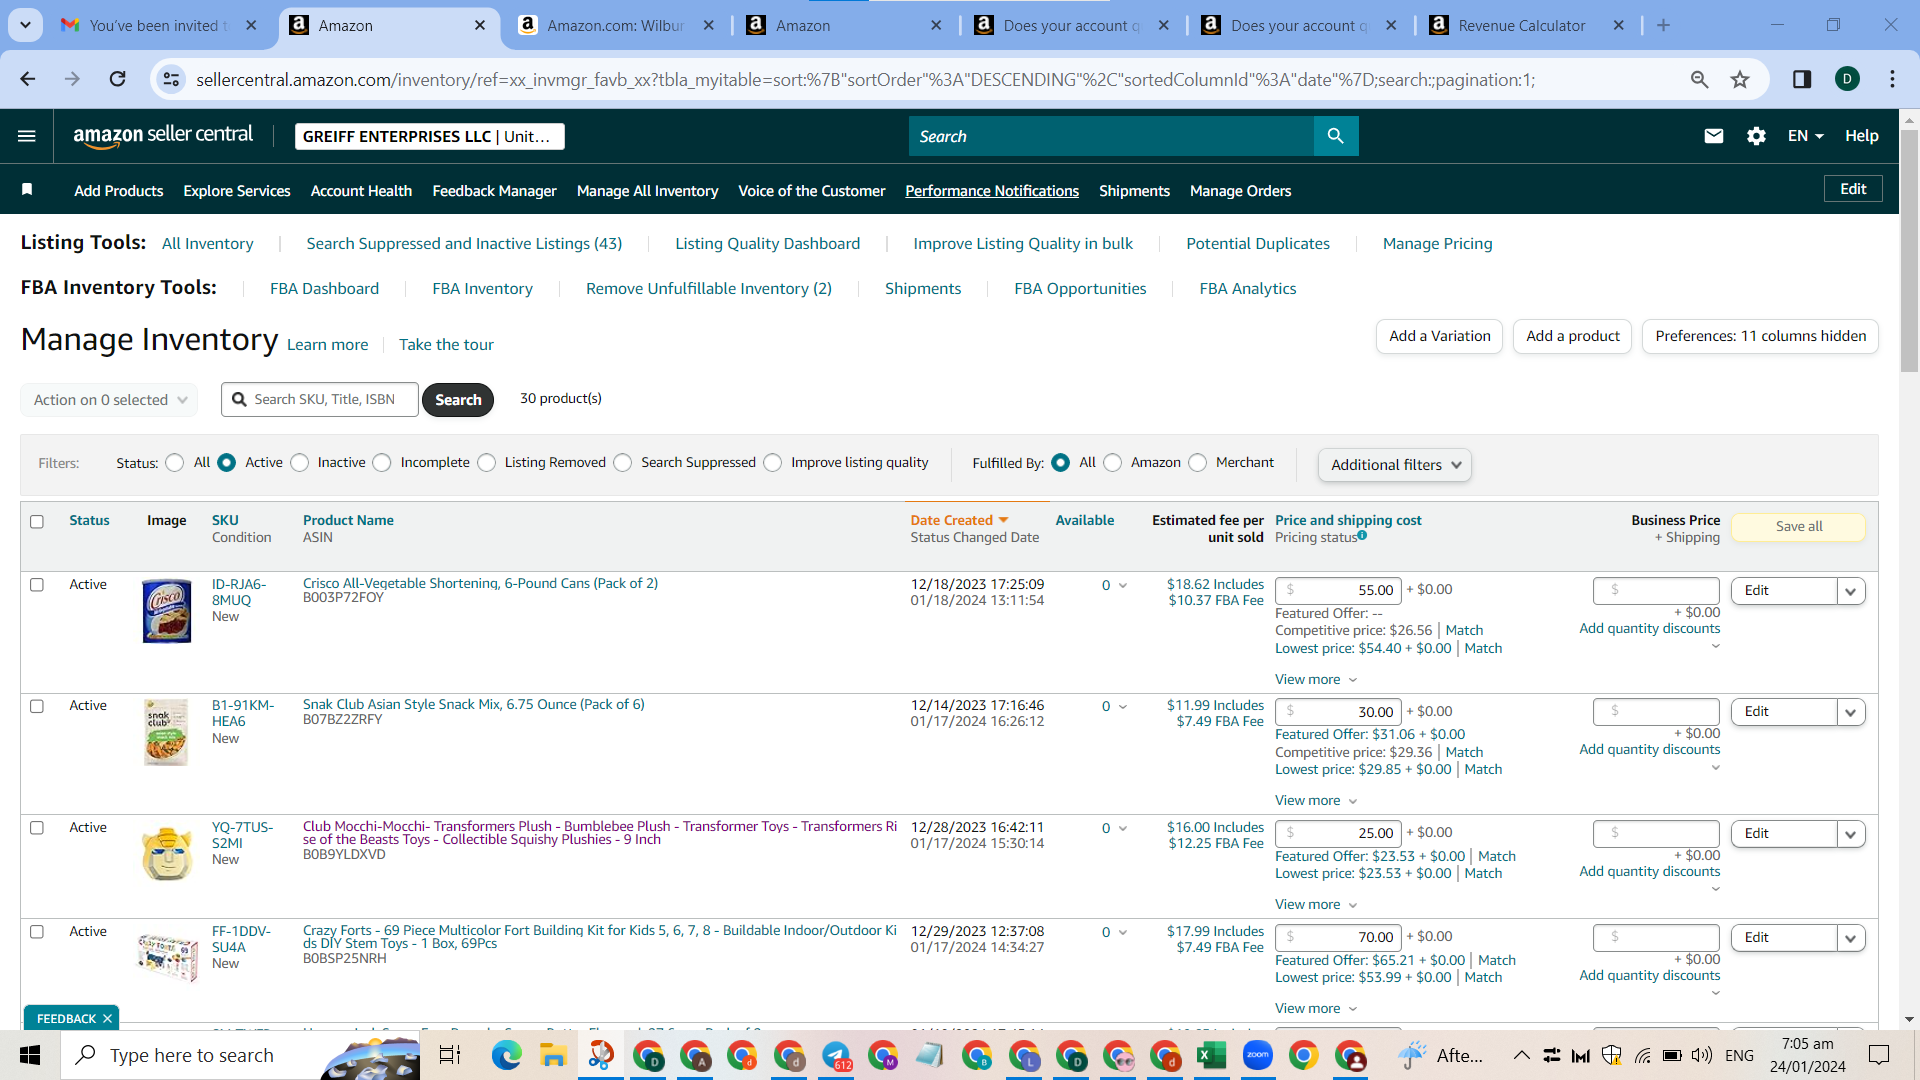The height and width of the screenshot is (1080, 1920).
Task: Open Edit dropdown arrow for Snak Club row
Action: pos(1851,712)
